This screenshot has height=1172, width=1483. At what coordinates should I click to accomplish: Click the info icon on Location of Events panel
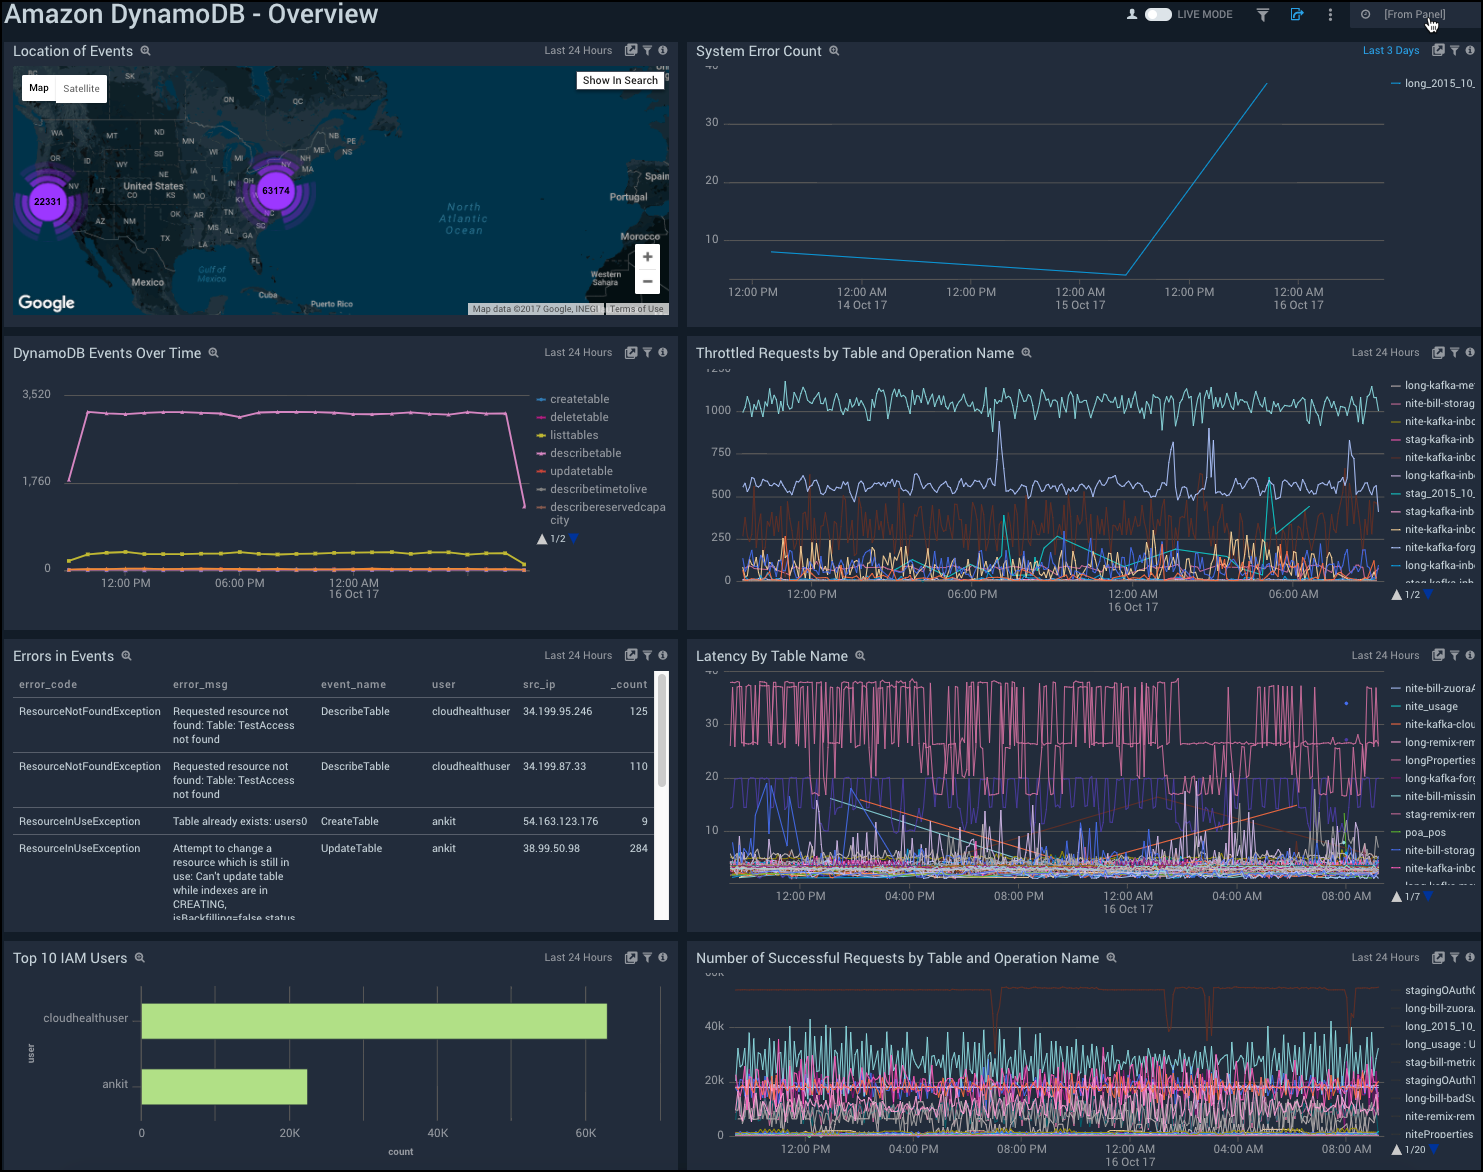tap(663, 50)
